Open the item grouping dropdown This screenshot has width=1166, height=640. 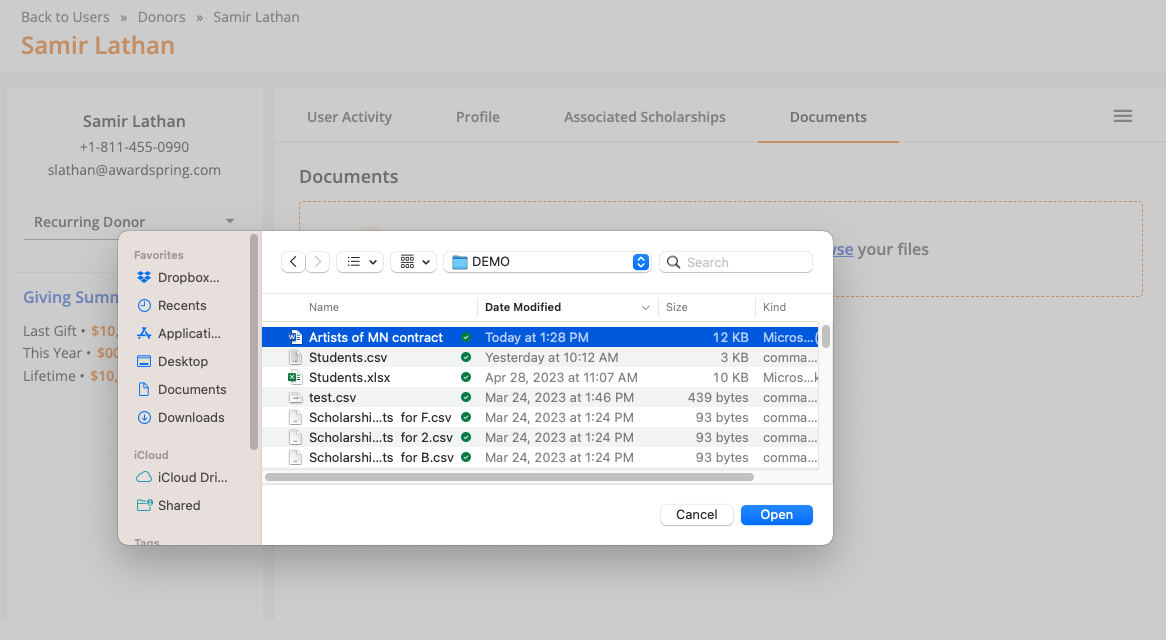point(413,261)
